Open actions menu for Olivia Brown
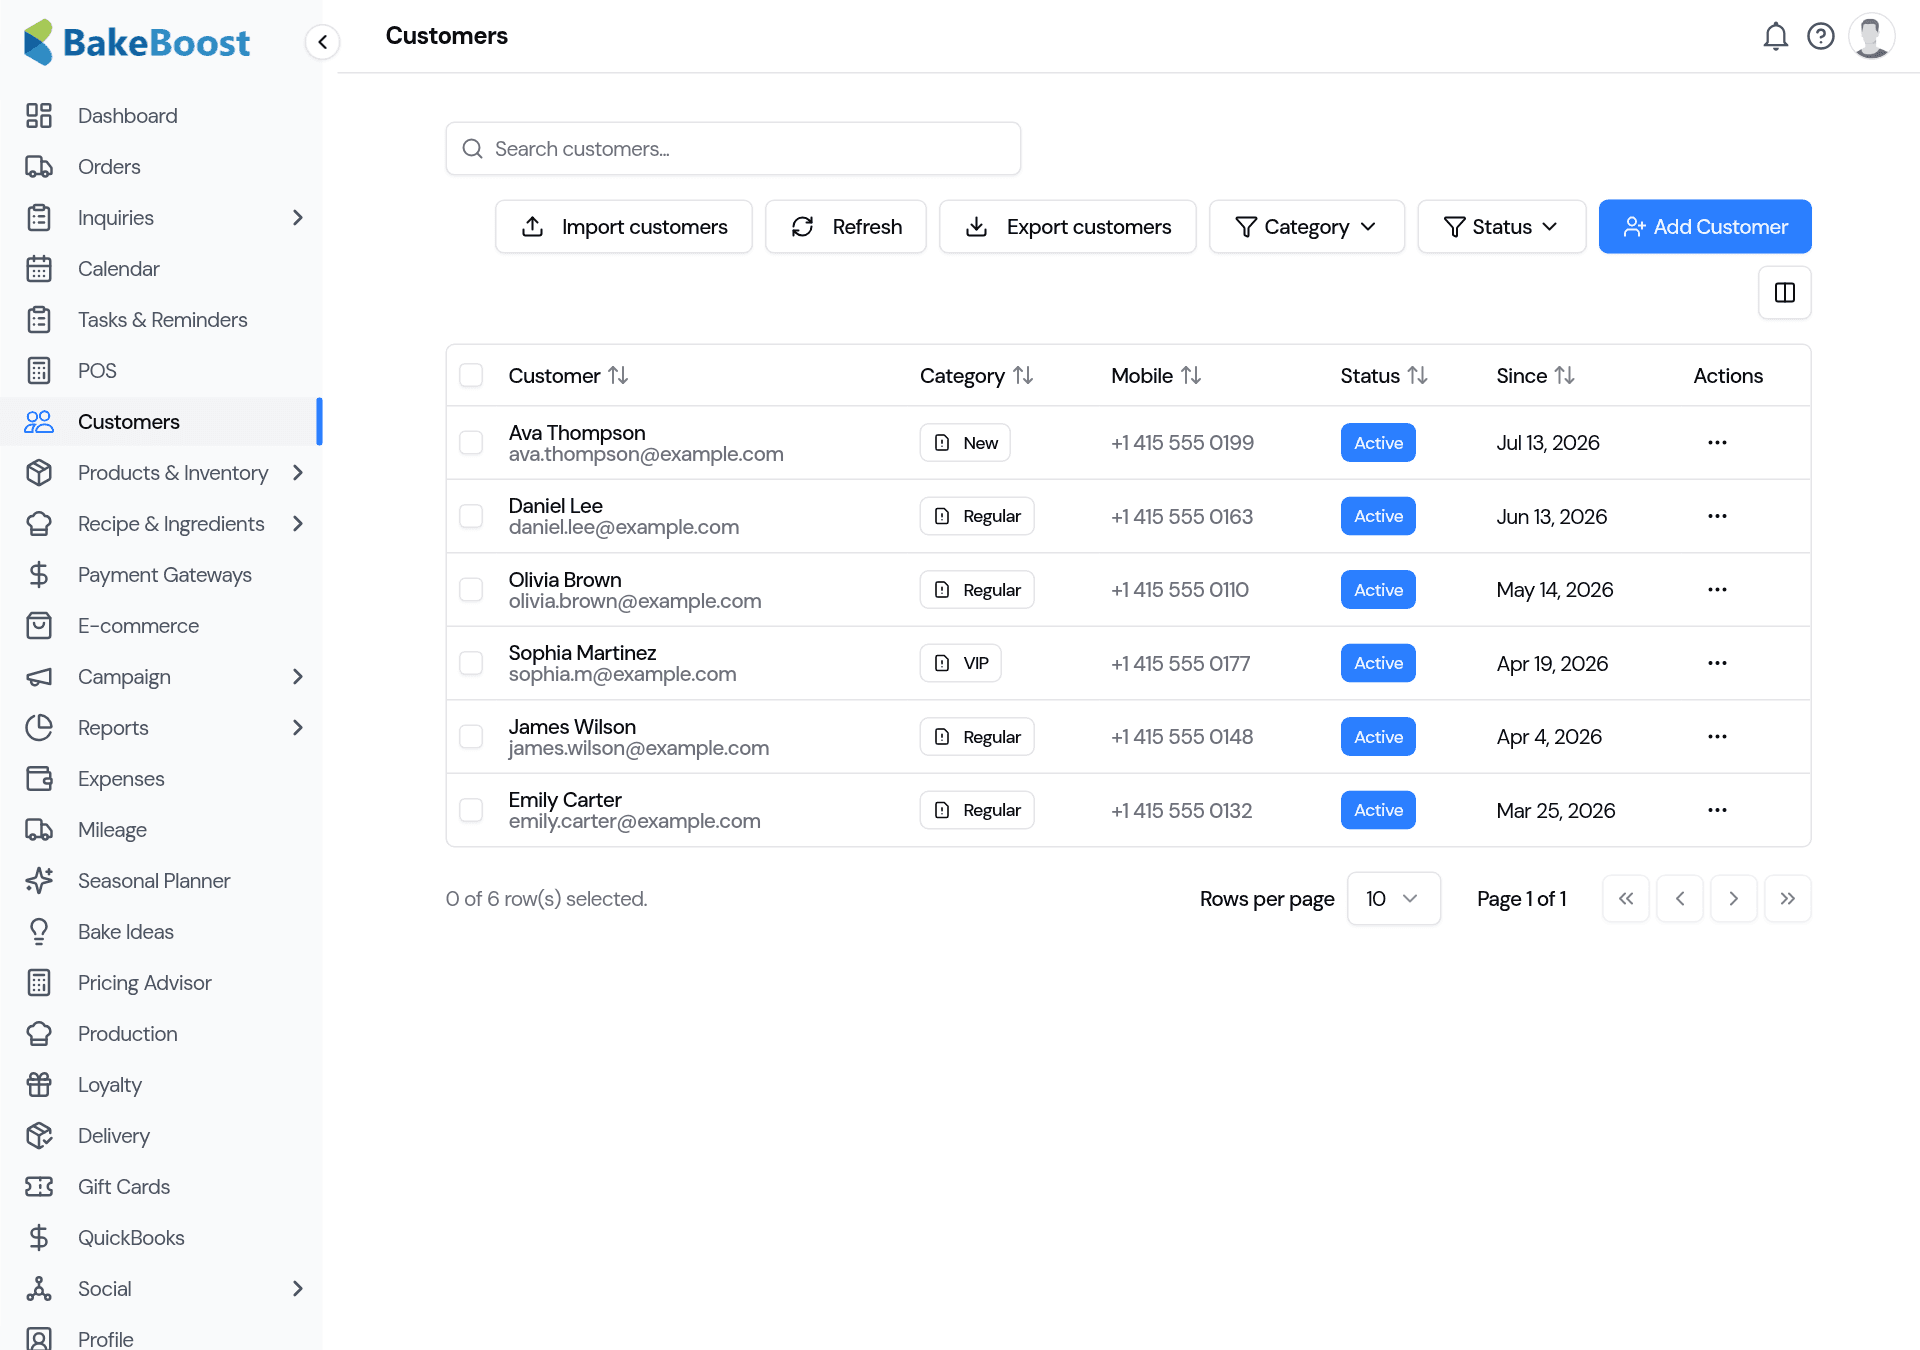Viewport: 1920px width, 1350px height. [1717, 590]
